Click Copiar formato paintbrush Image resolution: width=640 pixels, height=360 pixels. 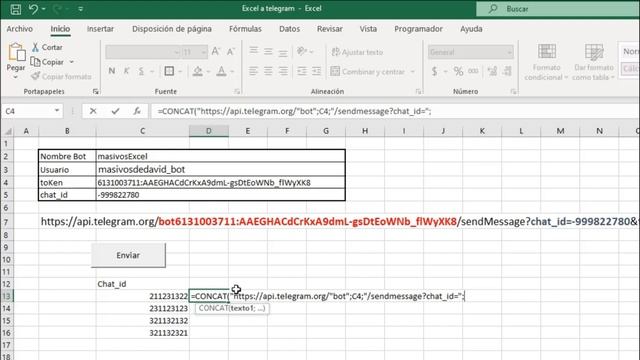coord(61,76)
